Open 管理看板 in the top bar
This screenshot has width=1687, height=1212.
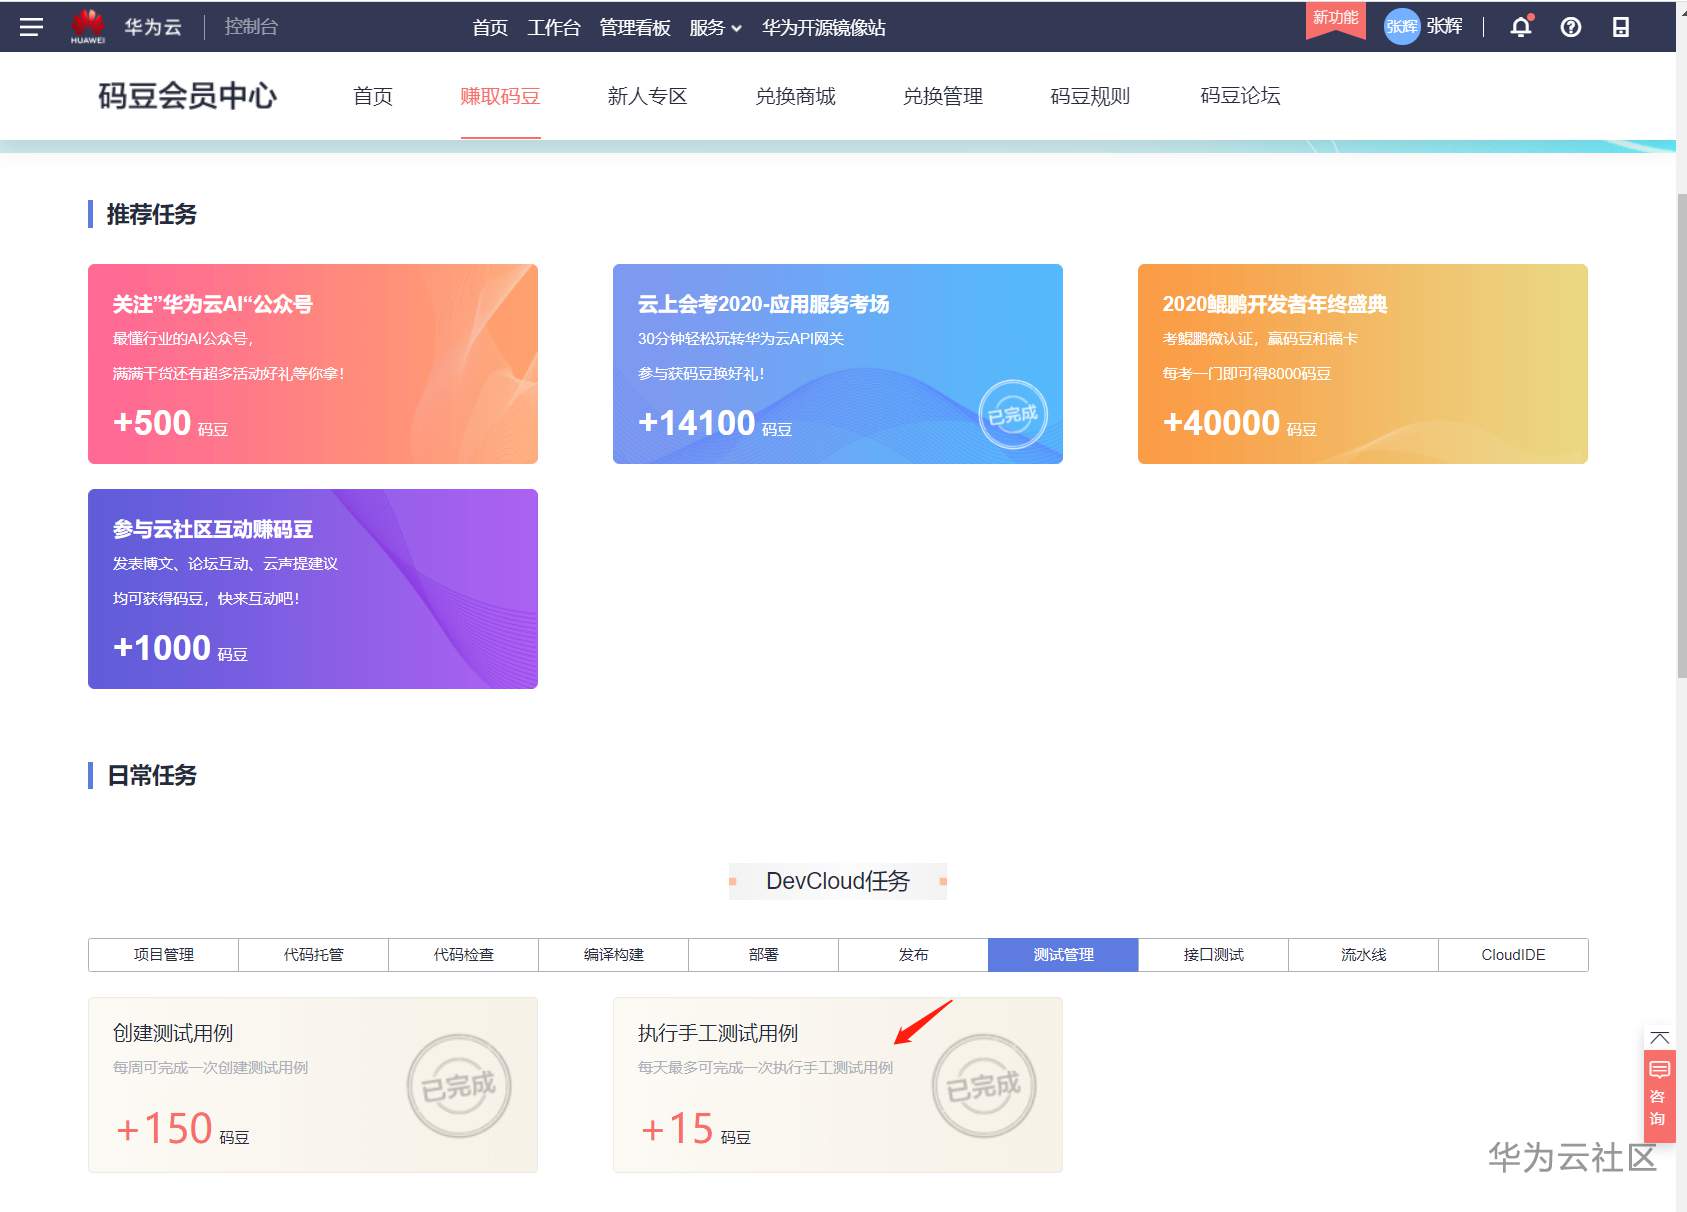coord(635,27)
